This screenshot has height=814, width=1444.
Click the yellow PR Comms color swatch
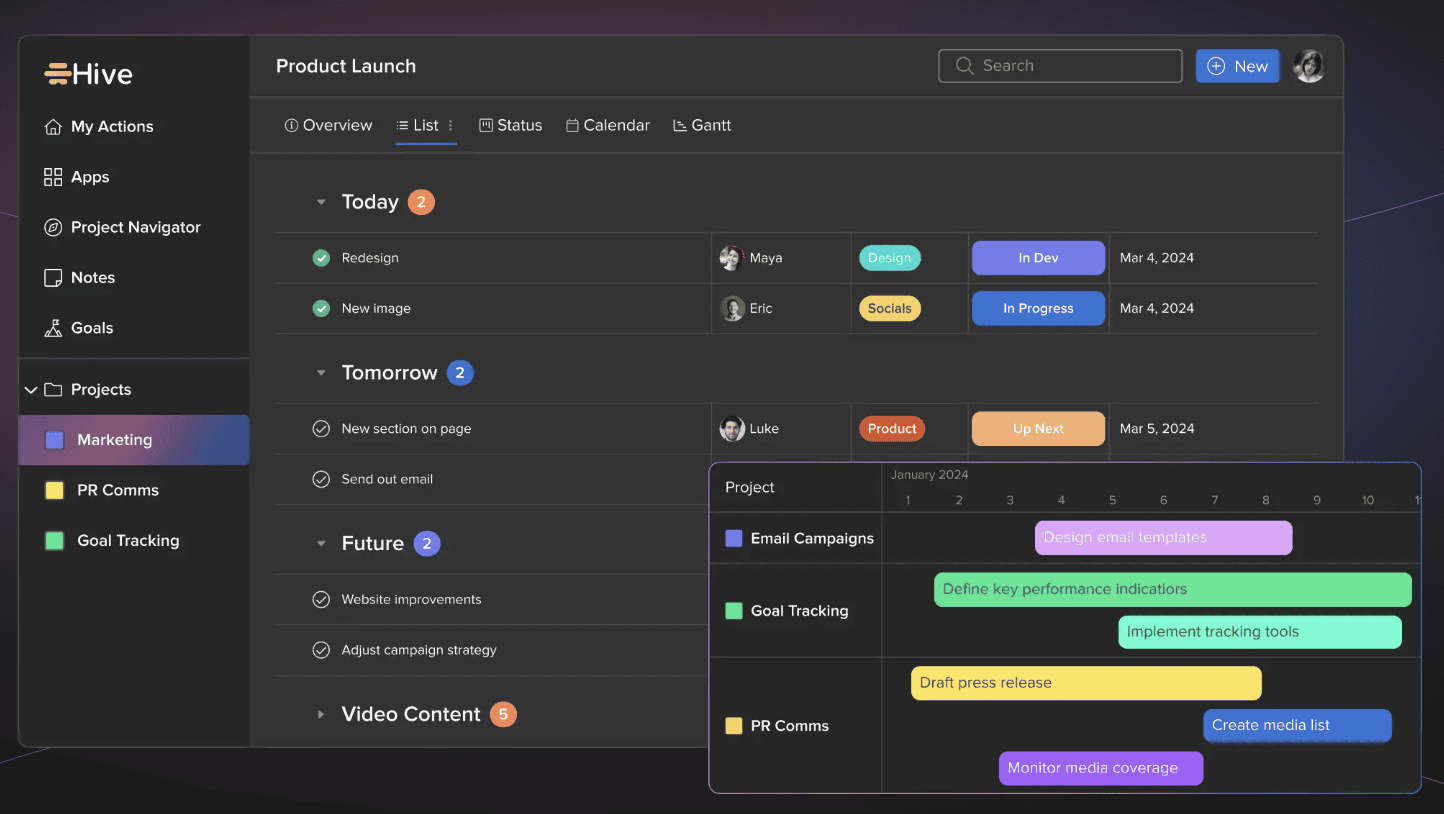tap(55, 490)
